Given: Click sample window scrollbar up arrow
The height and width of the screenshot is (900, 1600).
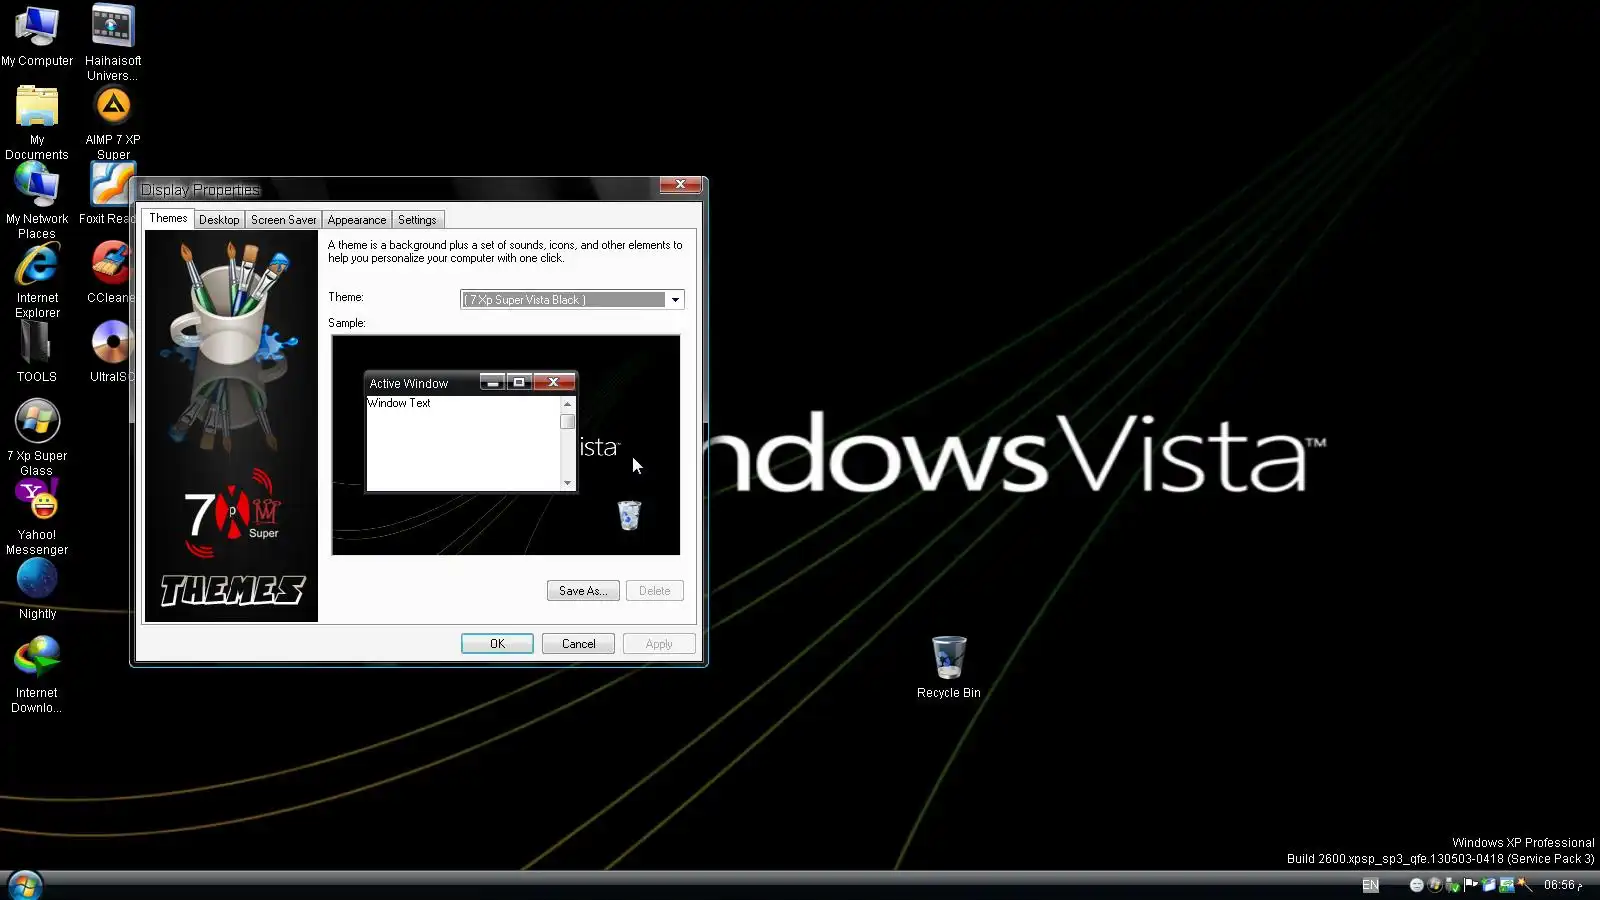Looking at the screenshot, I should [568, 404].
